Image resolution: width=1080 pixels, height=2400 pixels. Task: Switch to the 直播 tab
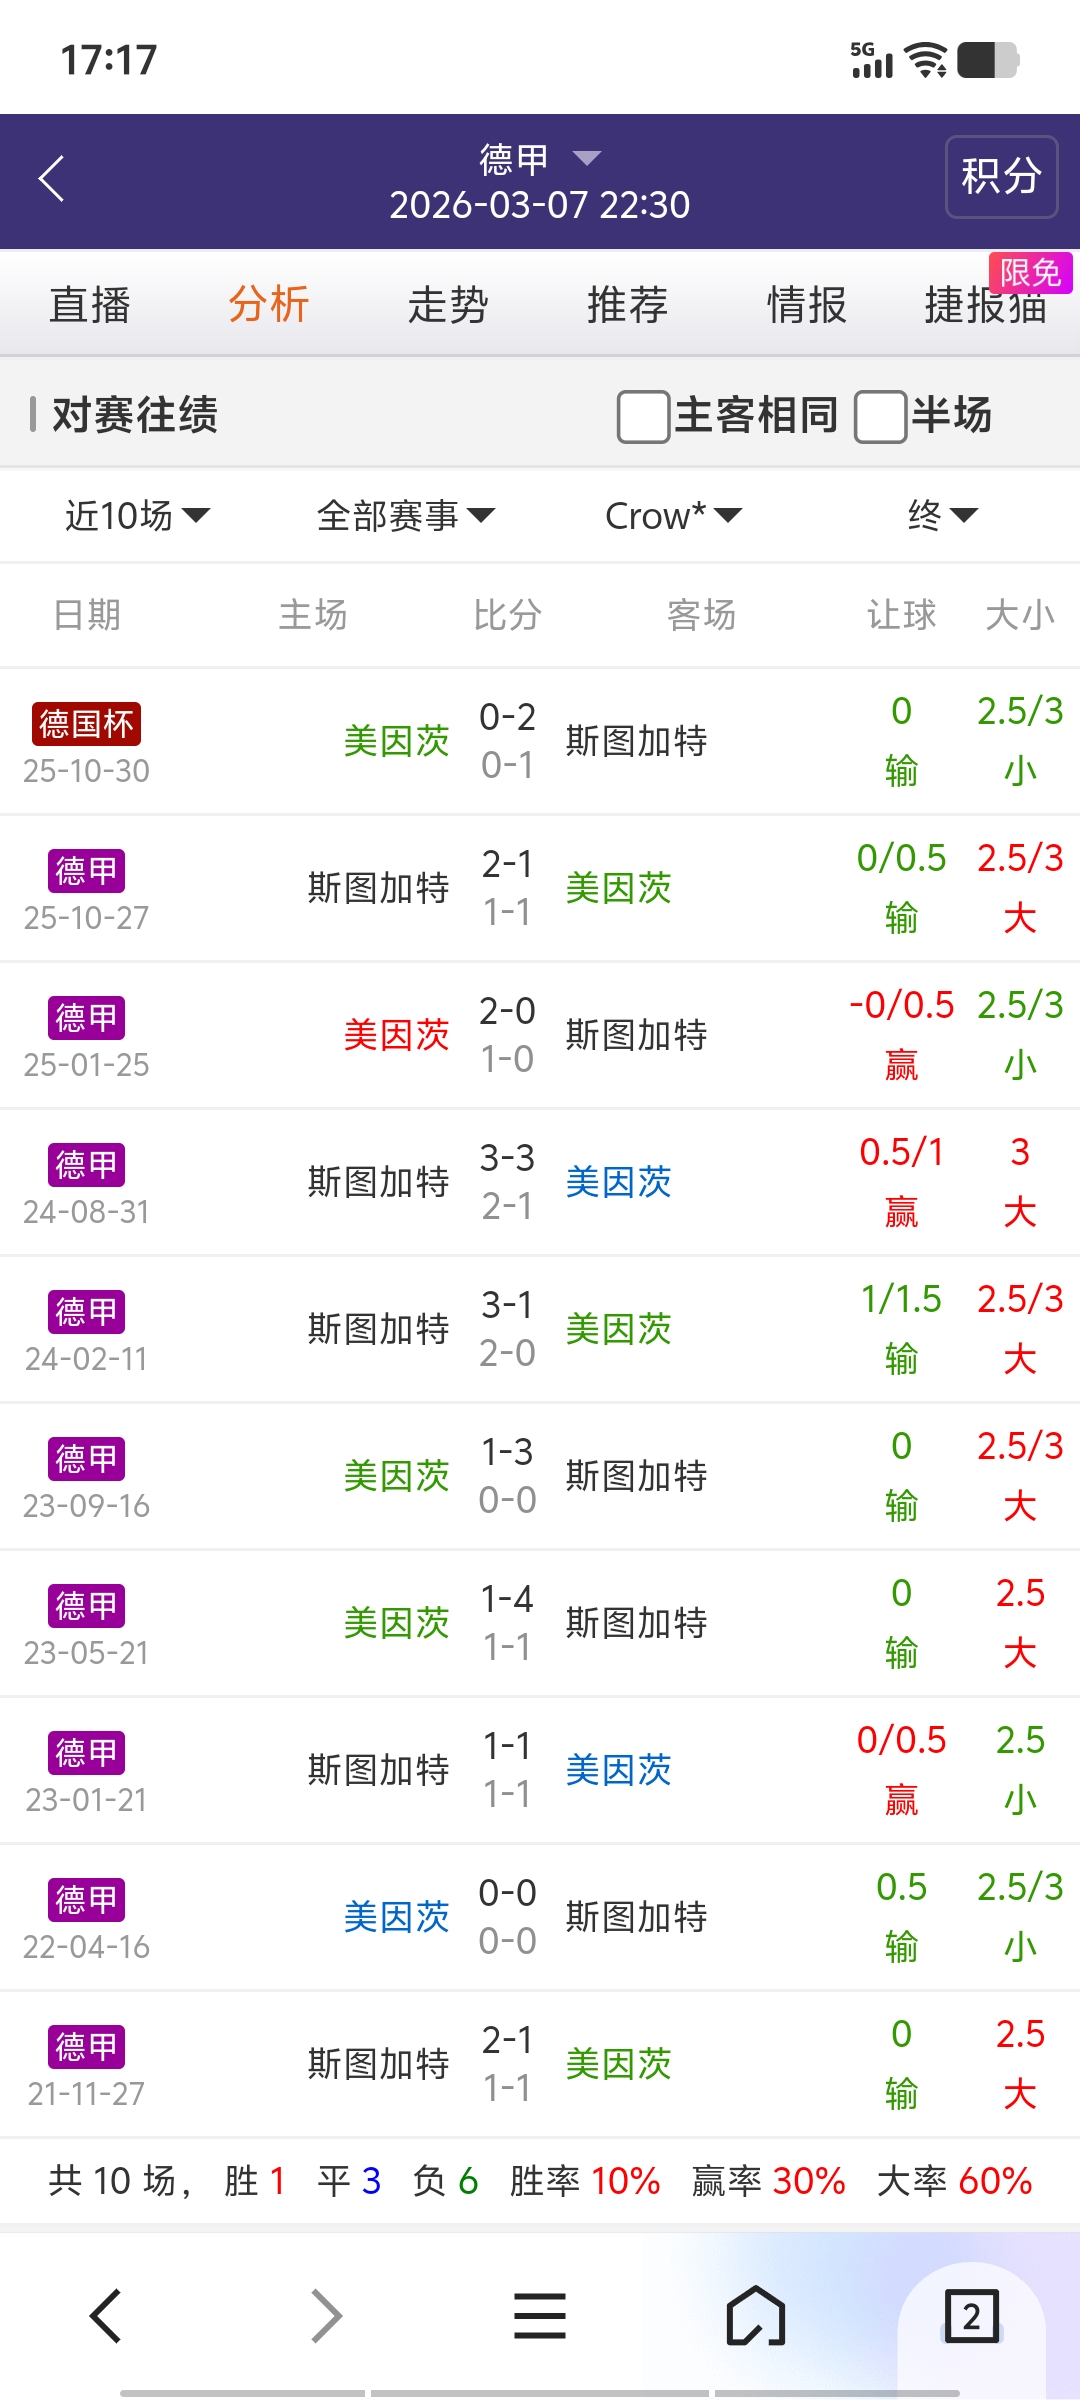[90, 305]
